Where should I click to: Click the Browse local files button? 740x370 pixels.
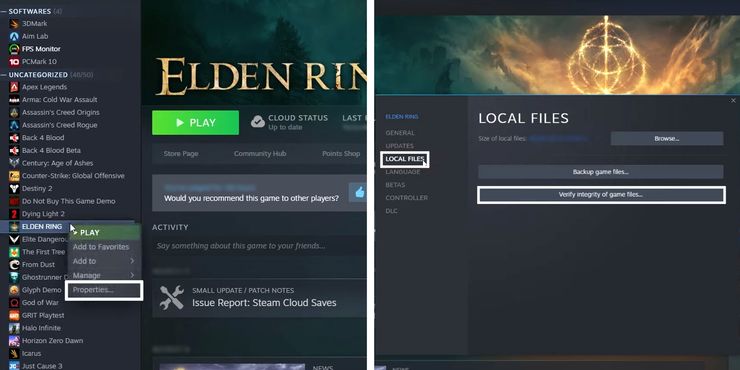point(667,139)
